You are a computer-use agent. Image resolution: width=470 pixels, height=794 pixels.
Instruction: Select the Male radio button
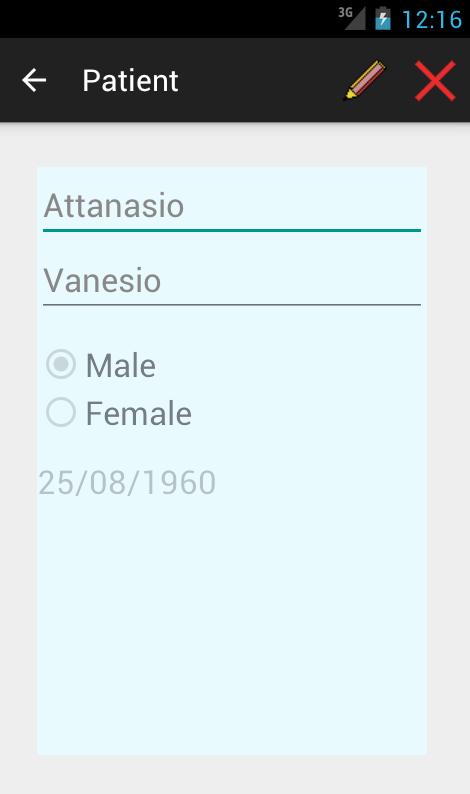pos(61,364)
